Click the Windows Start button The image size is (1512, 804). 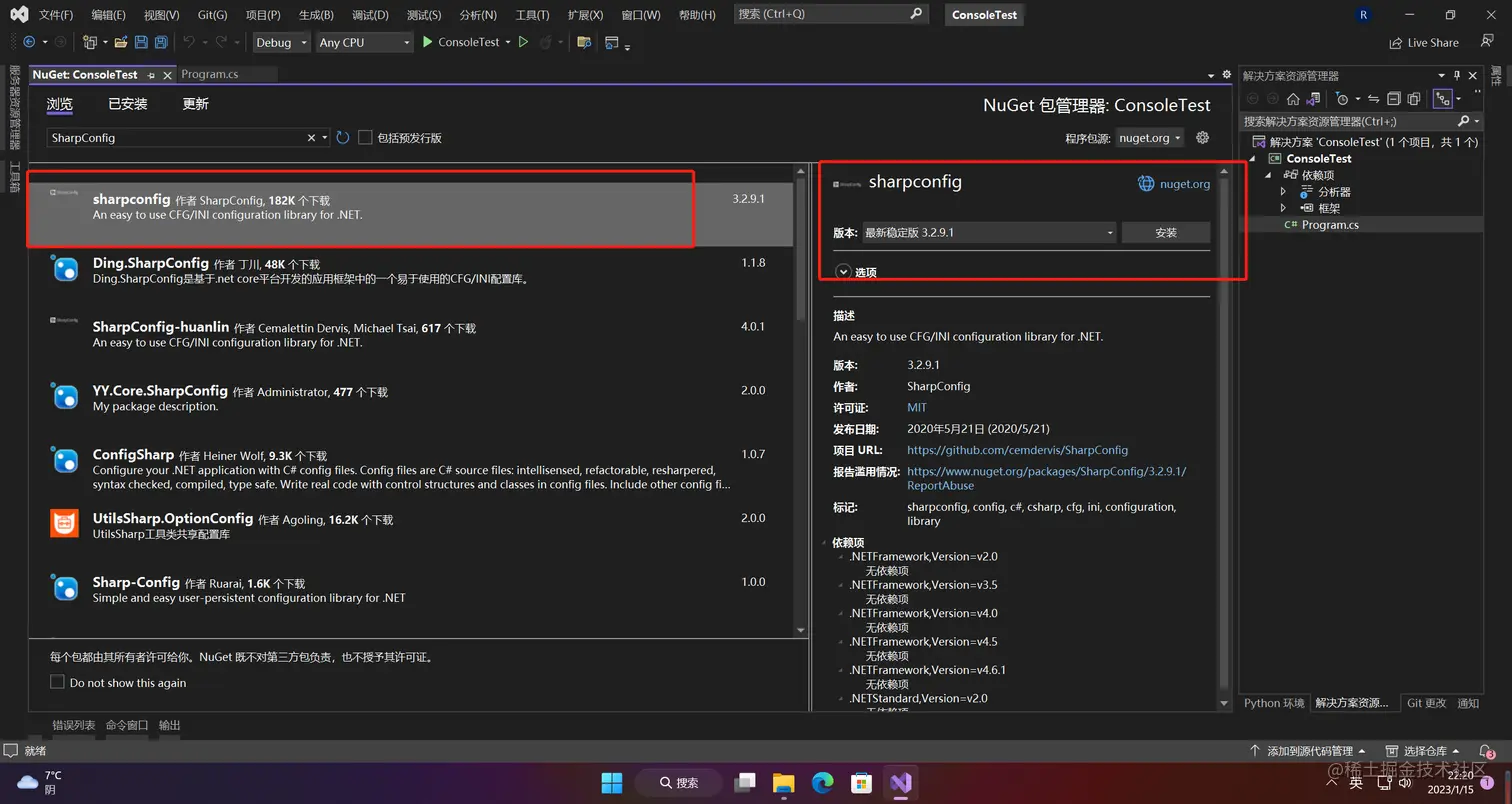point(612,783)
